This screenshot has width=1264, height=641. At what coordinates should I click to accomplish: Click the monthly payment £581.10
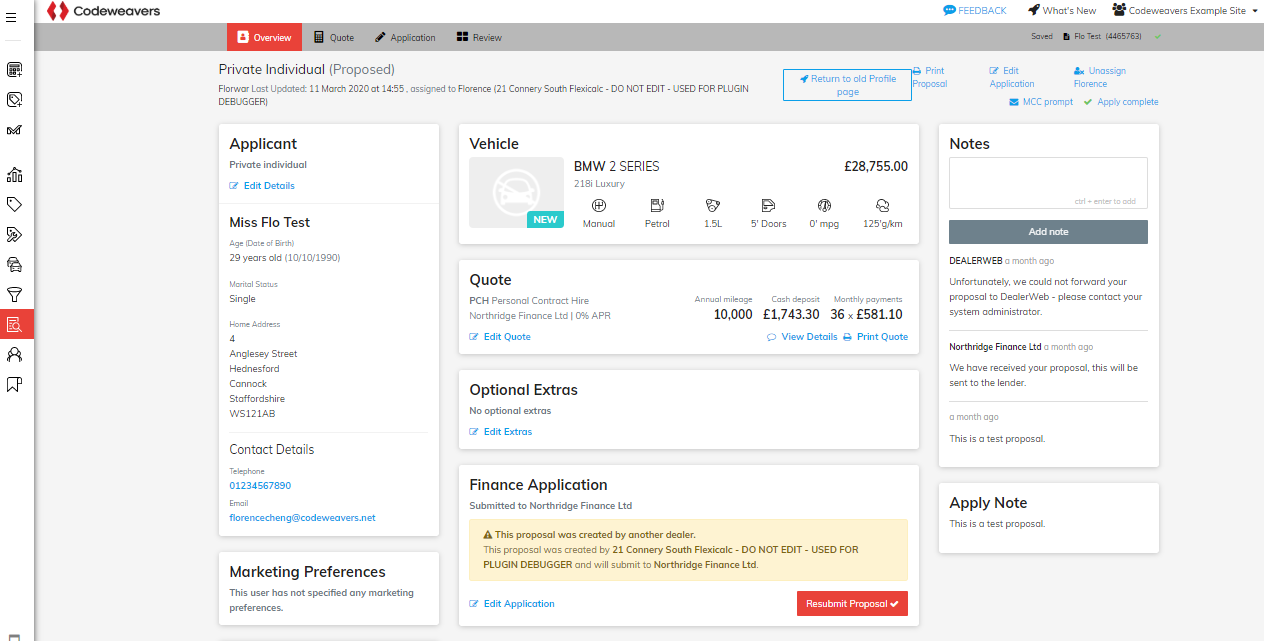pos(878,314)
